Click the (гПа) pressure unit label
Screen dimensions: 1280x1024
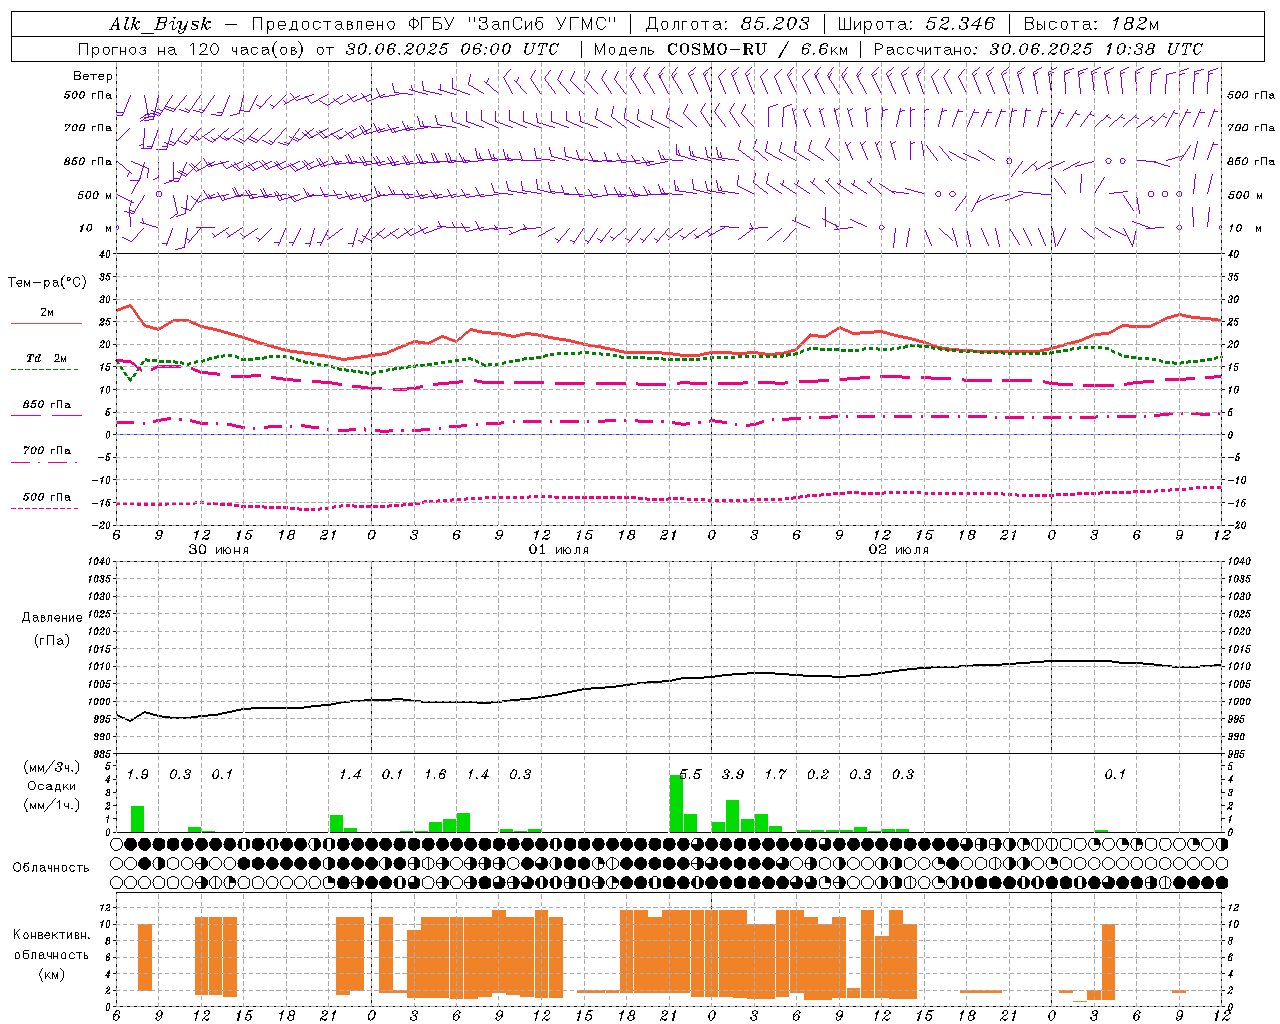tap(52, 641)
